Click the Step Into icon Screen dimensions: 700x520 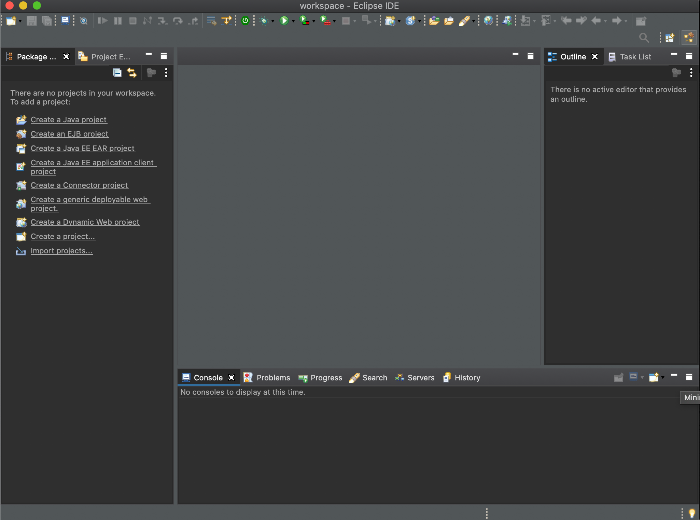(162, 21)
